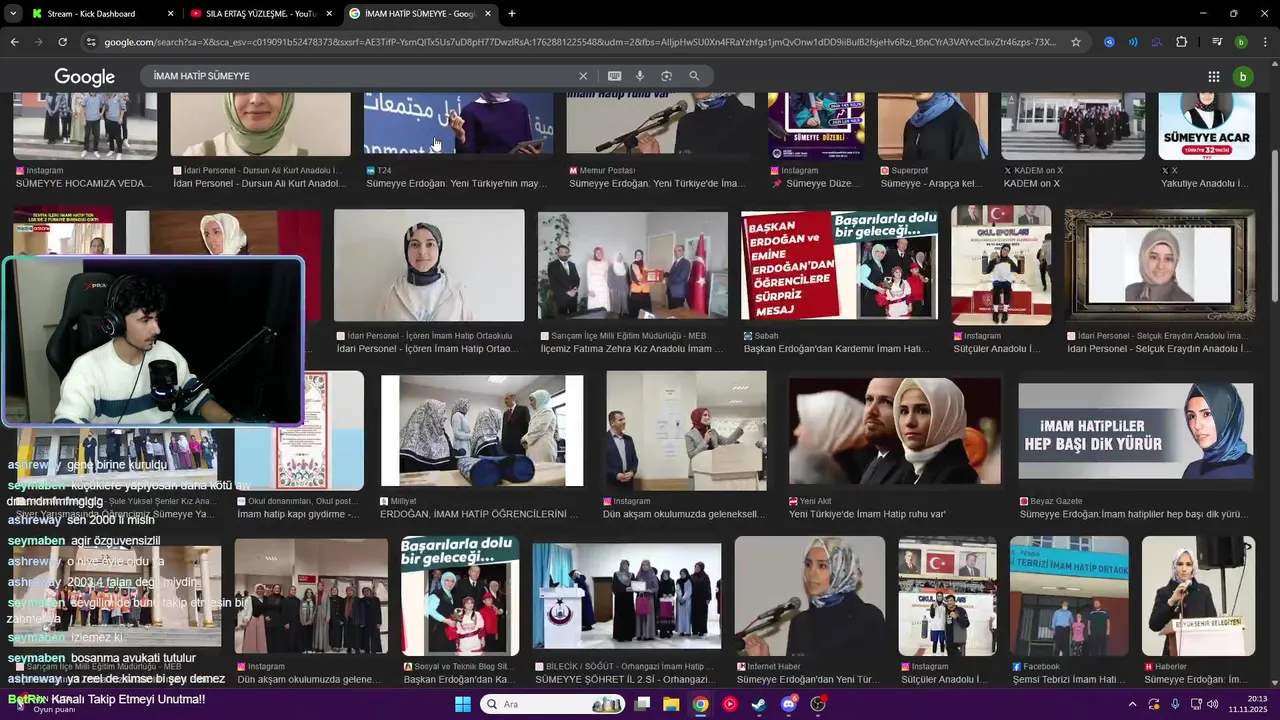
Task: Bookmark this page with star icon
Action: tap(1076, 42)
